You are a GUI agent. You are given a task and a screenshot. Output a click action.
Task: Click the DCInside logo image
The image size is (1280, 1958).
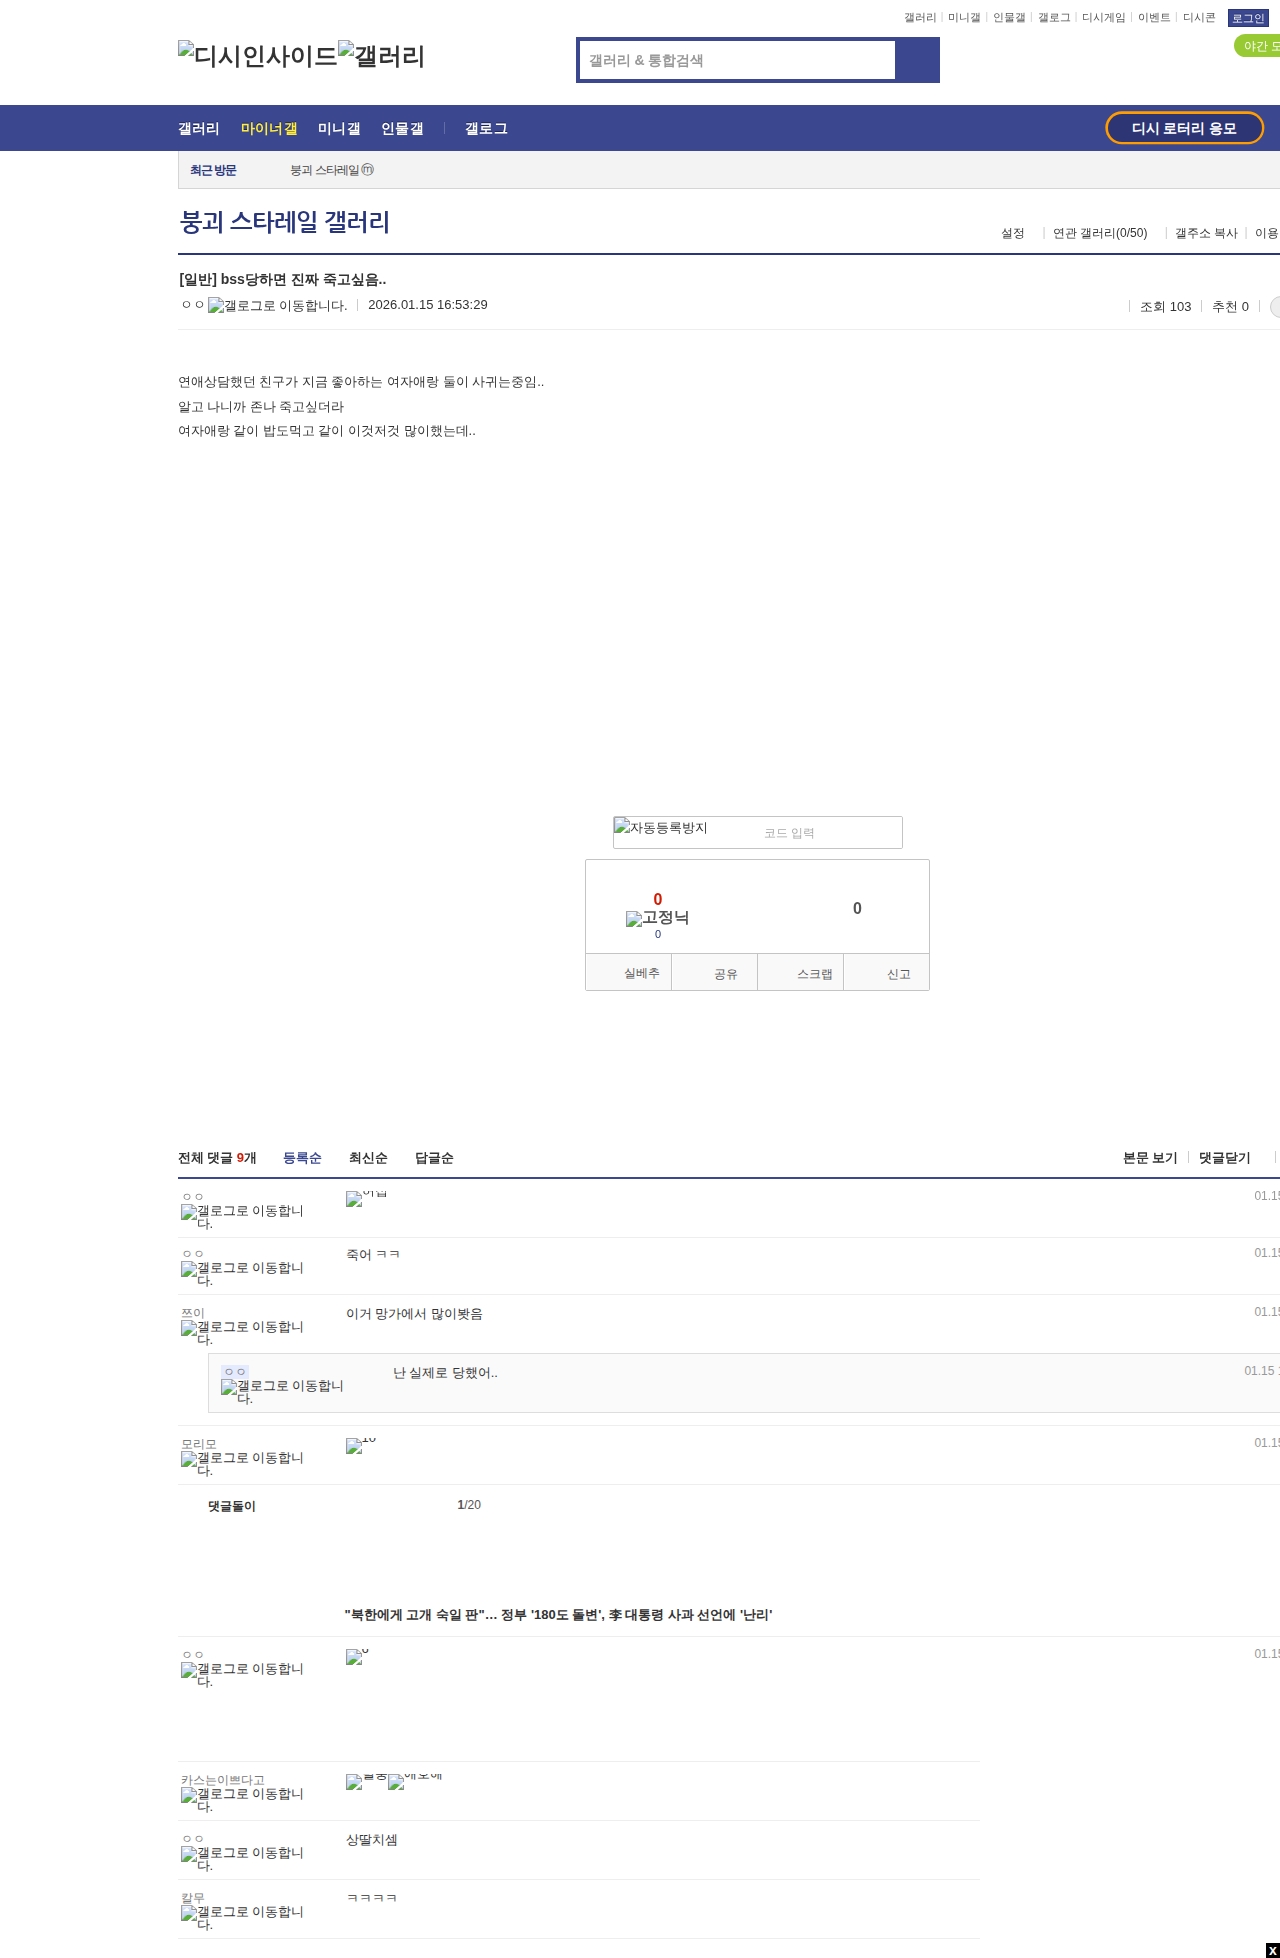pyautogui.click(x=258, y=56)
